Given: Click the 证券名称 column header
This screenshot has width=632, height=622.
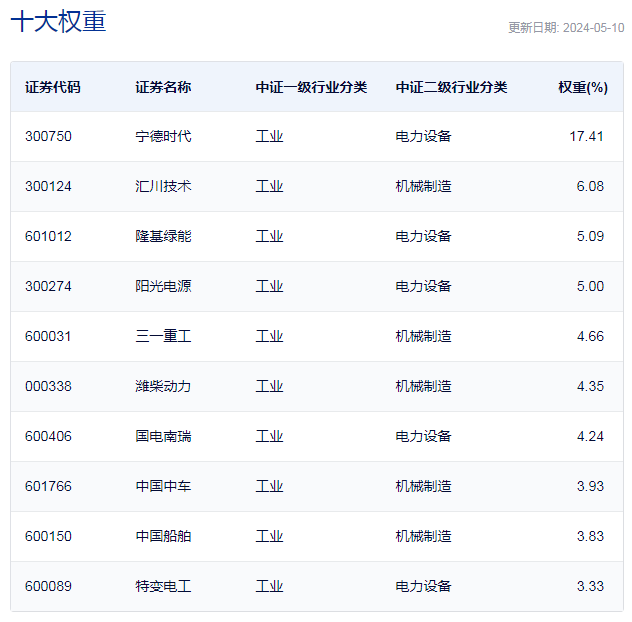Looking at the screenshot, I should click(x=163, y=87).
